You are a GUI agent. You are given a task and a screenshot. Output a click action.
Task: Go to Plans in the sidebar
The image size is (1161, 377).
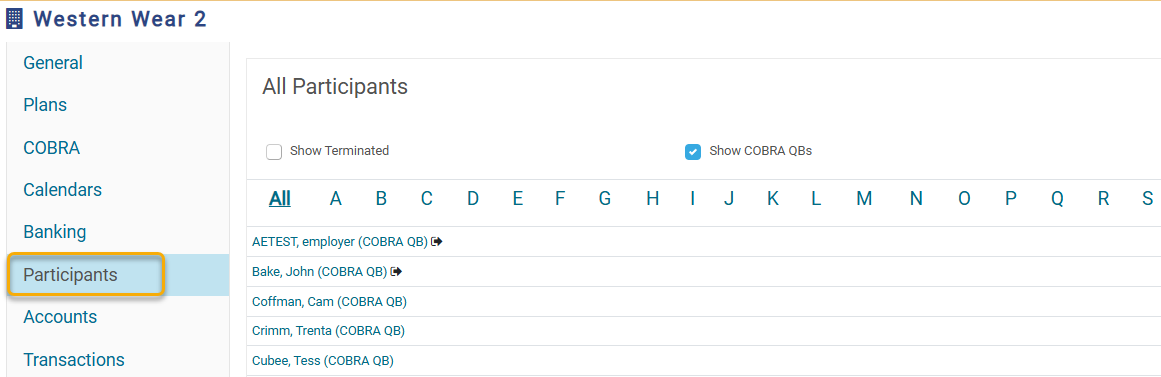pos(45,105)
